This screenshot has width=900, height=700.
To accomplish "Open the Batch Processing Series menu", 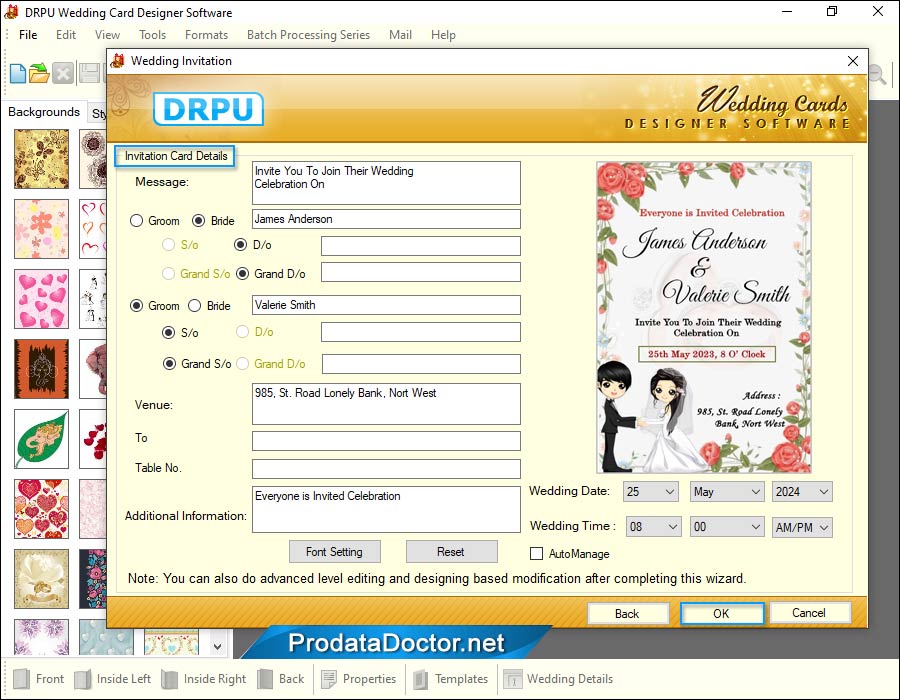I will pos(308,35).
